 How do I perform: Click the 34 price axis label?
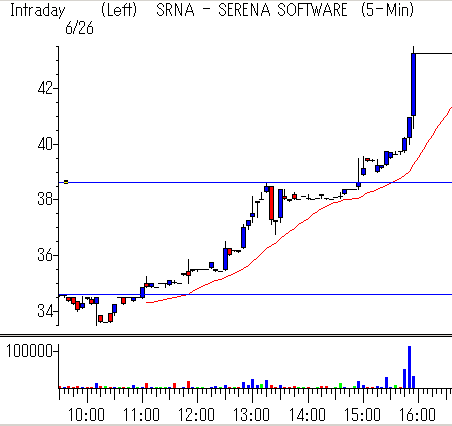45,311
